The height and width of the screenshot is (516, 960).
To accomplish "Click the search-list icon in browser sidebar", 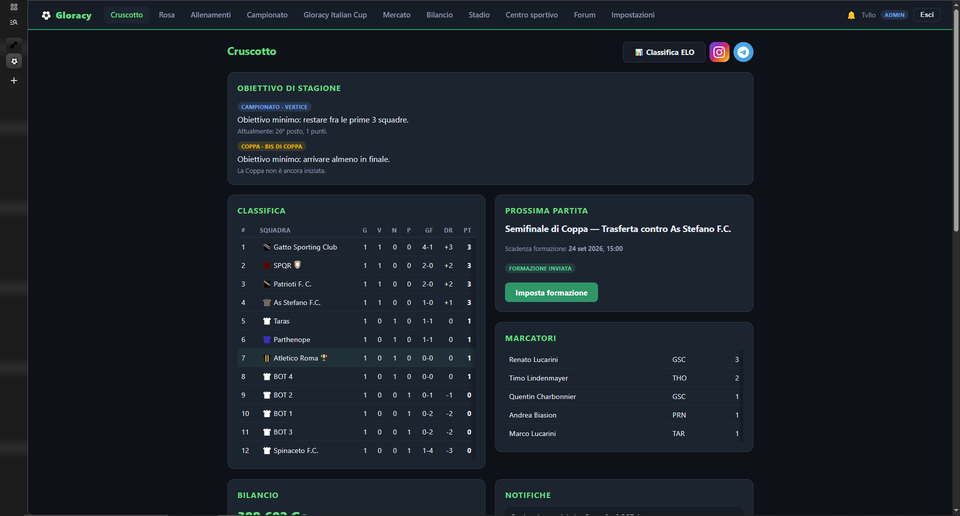I will tap(13, 23).
